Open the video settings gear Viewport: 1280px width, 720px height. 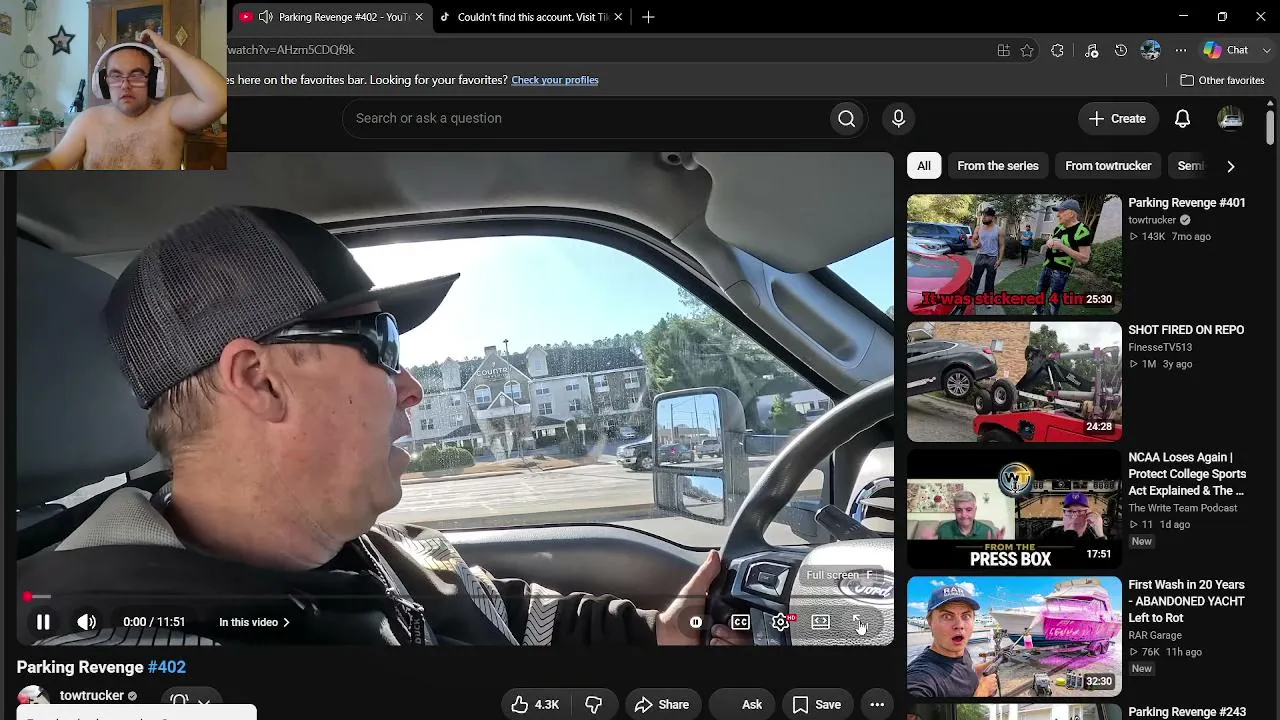(x=780, y=622)
